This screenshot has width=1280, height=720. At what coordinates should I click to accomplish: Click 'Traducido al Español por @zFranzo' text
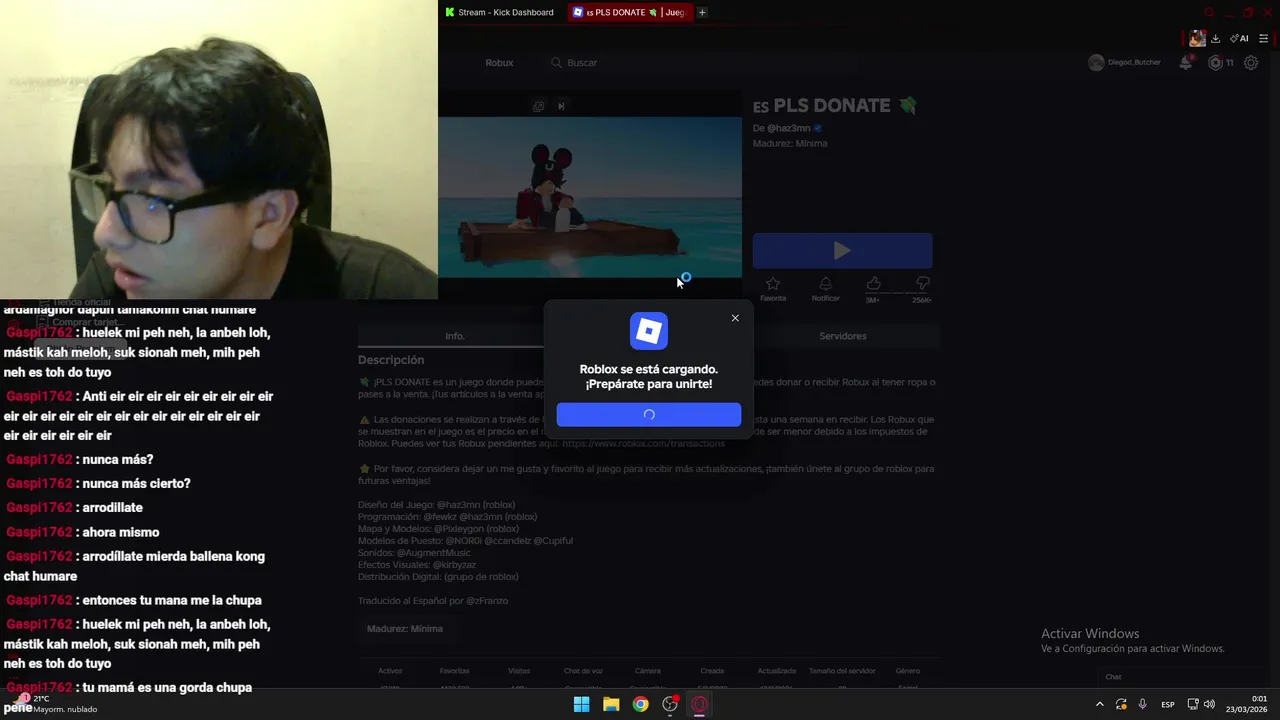coord(433,601)
